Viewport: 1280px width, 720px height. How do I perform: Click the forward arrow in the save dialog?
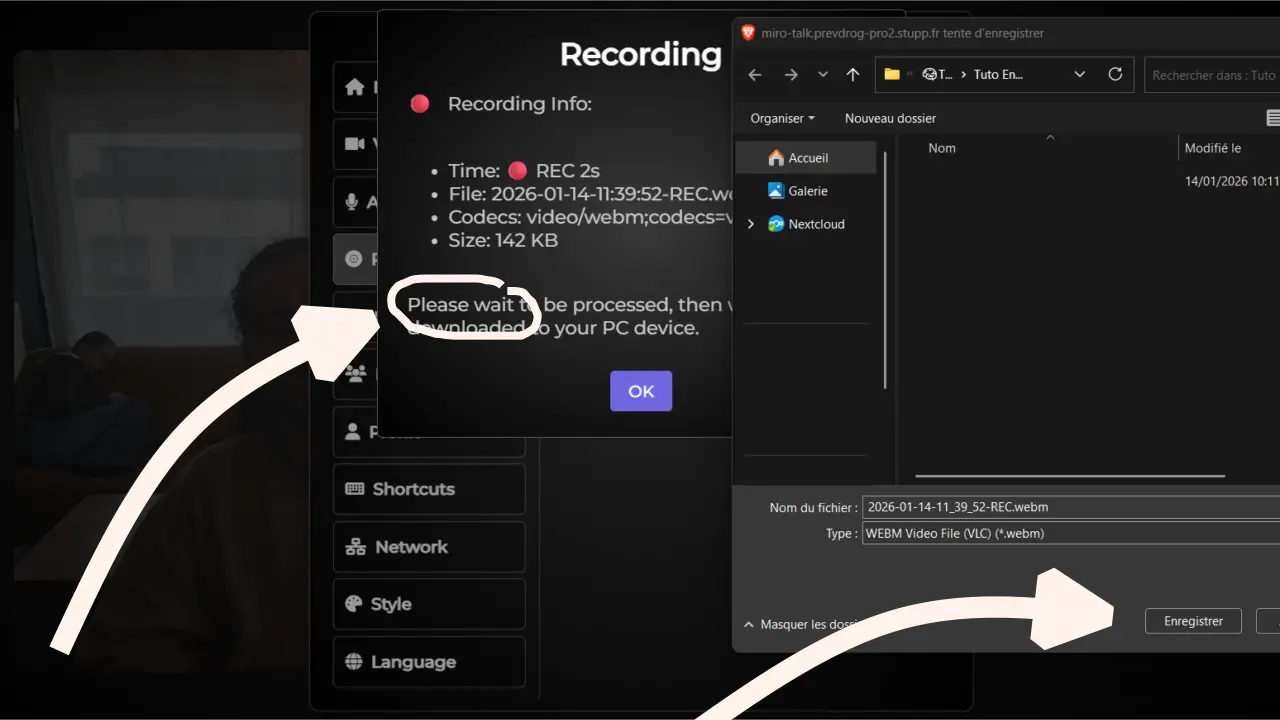791,75
